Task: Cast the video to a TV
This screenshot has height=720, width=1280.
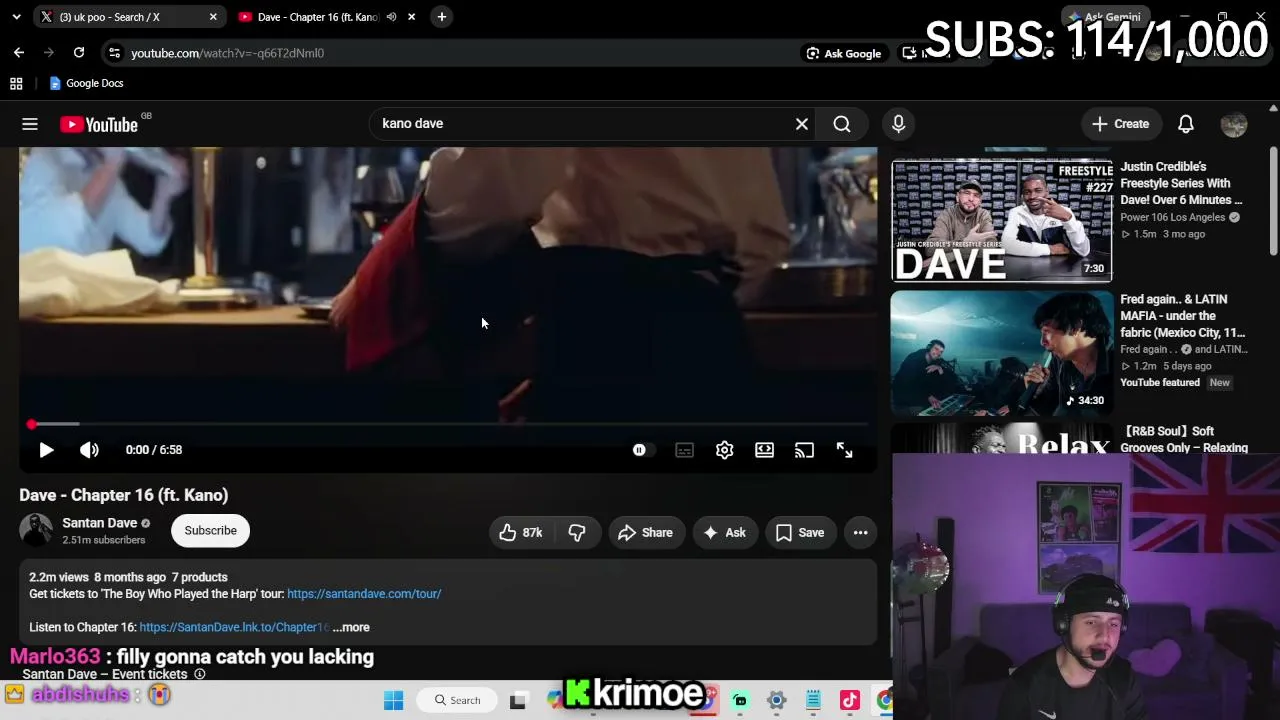Action: [x=804, y=450]
